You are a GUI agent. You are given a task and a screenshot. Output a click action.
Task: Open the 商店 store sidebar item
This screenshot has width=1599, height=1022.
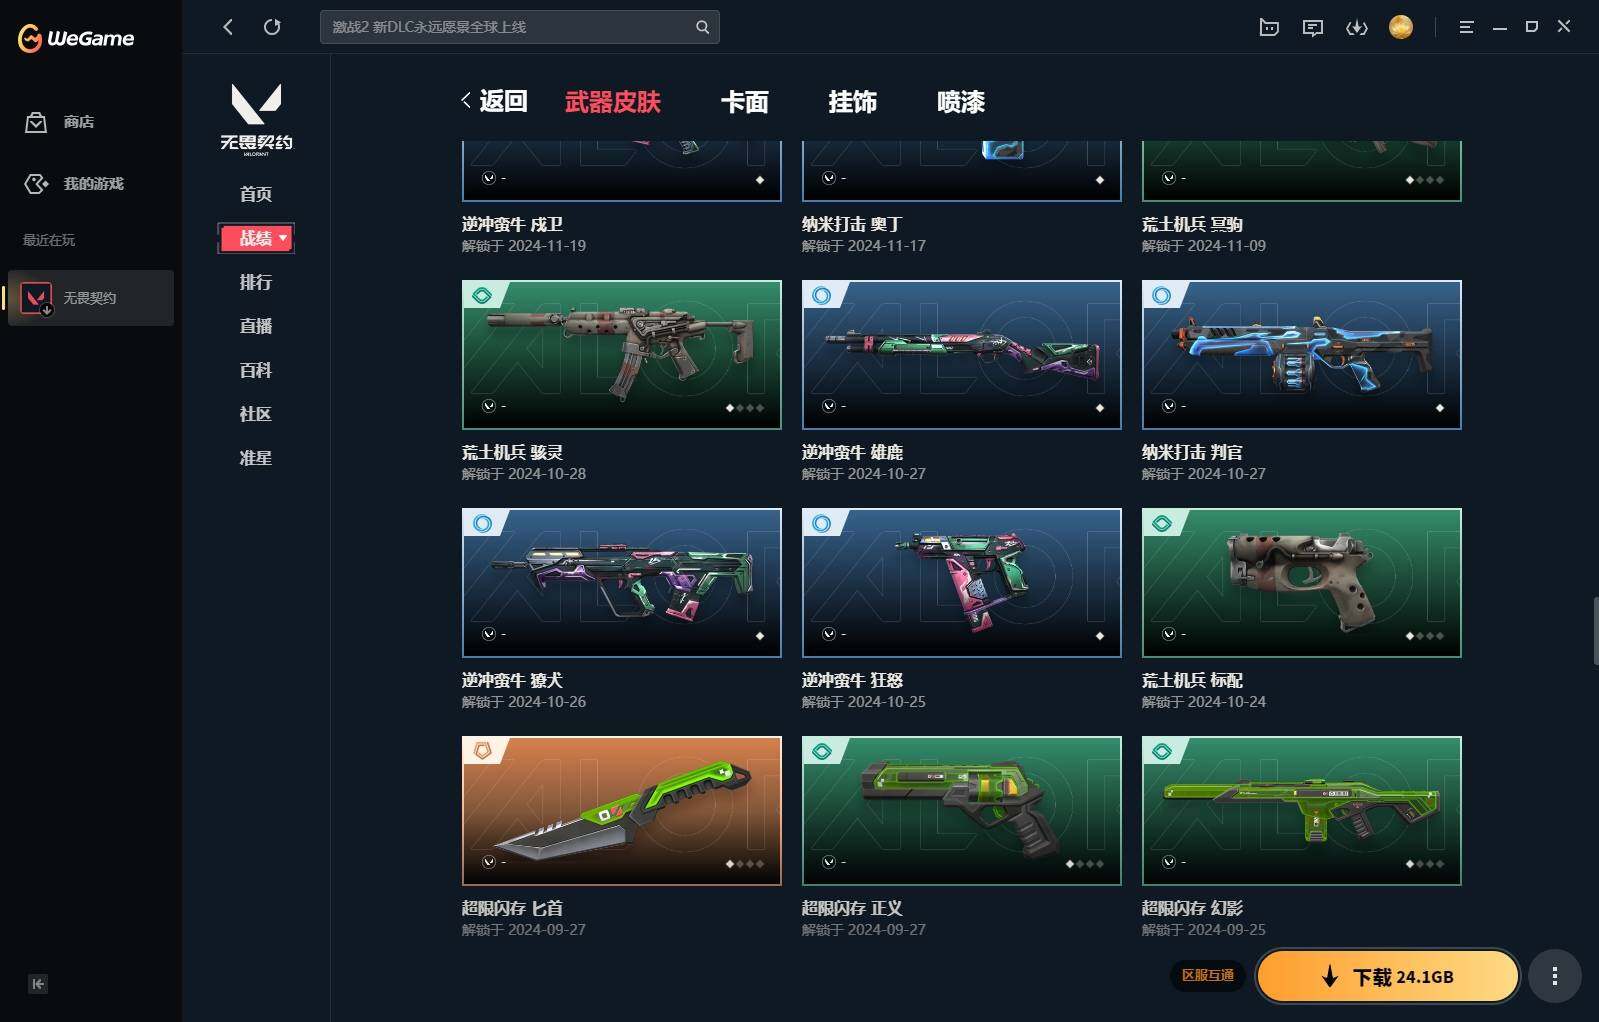(60, 122)
